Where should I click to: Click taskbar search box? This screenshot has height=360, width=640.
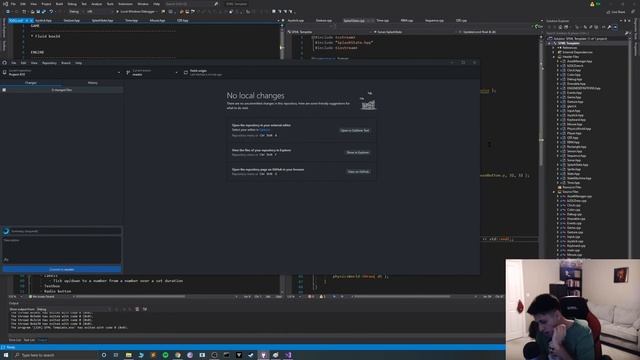(x=55, y=355)
